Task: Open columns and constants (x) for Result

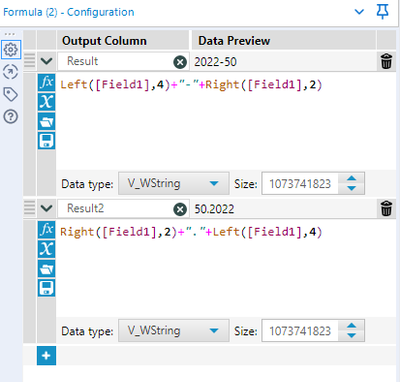Action: point(46,102)
